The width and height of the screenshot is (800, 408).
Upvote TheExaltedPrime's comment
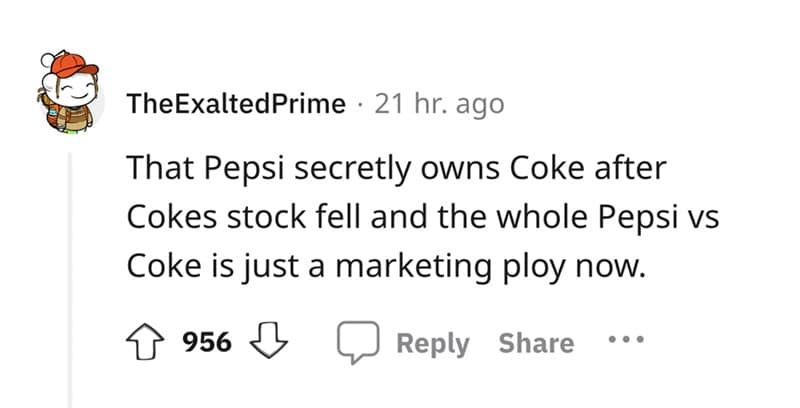point(150,343)
